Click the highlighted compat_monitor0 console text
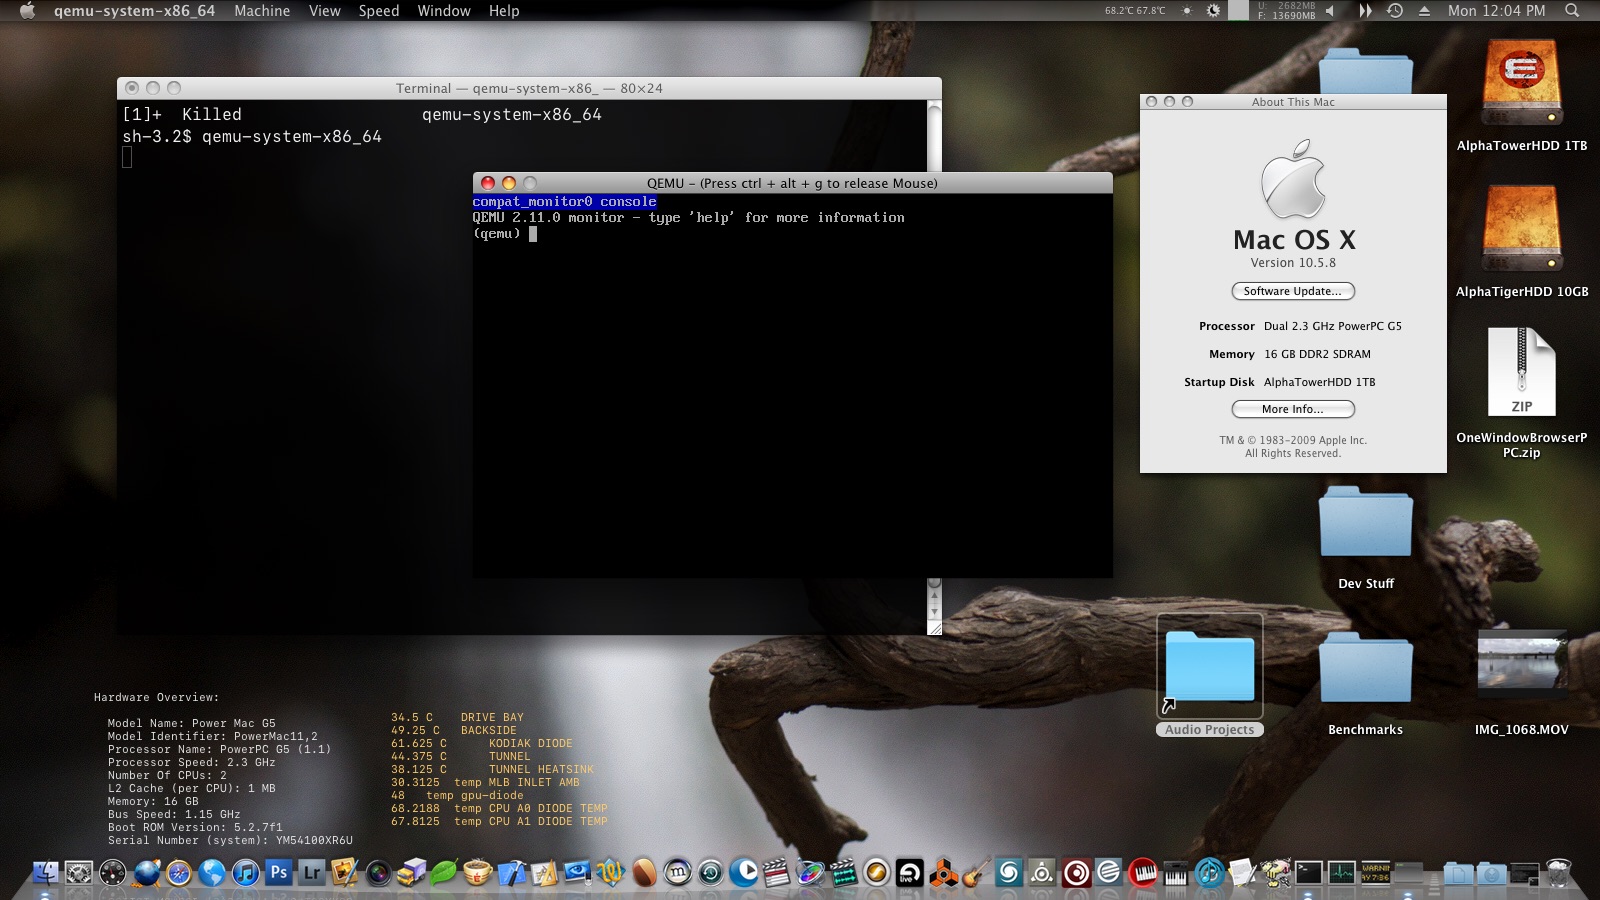The height and width of the screenshot is (900, 1600). click(564, 201)
